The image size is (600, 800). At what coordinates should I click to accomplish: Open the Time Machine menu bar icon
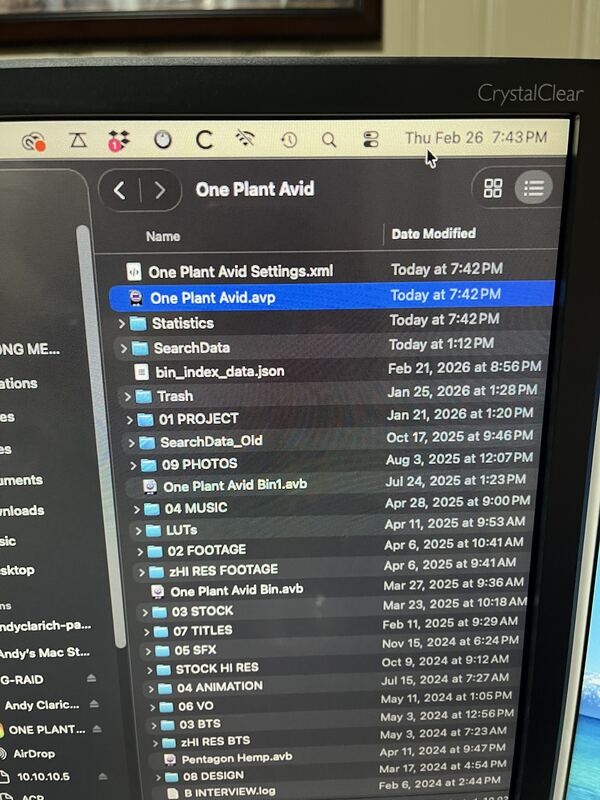tap(289, 139)
